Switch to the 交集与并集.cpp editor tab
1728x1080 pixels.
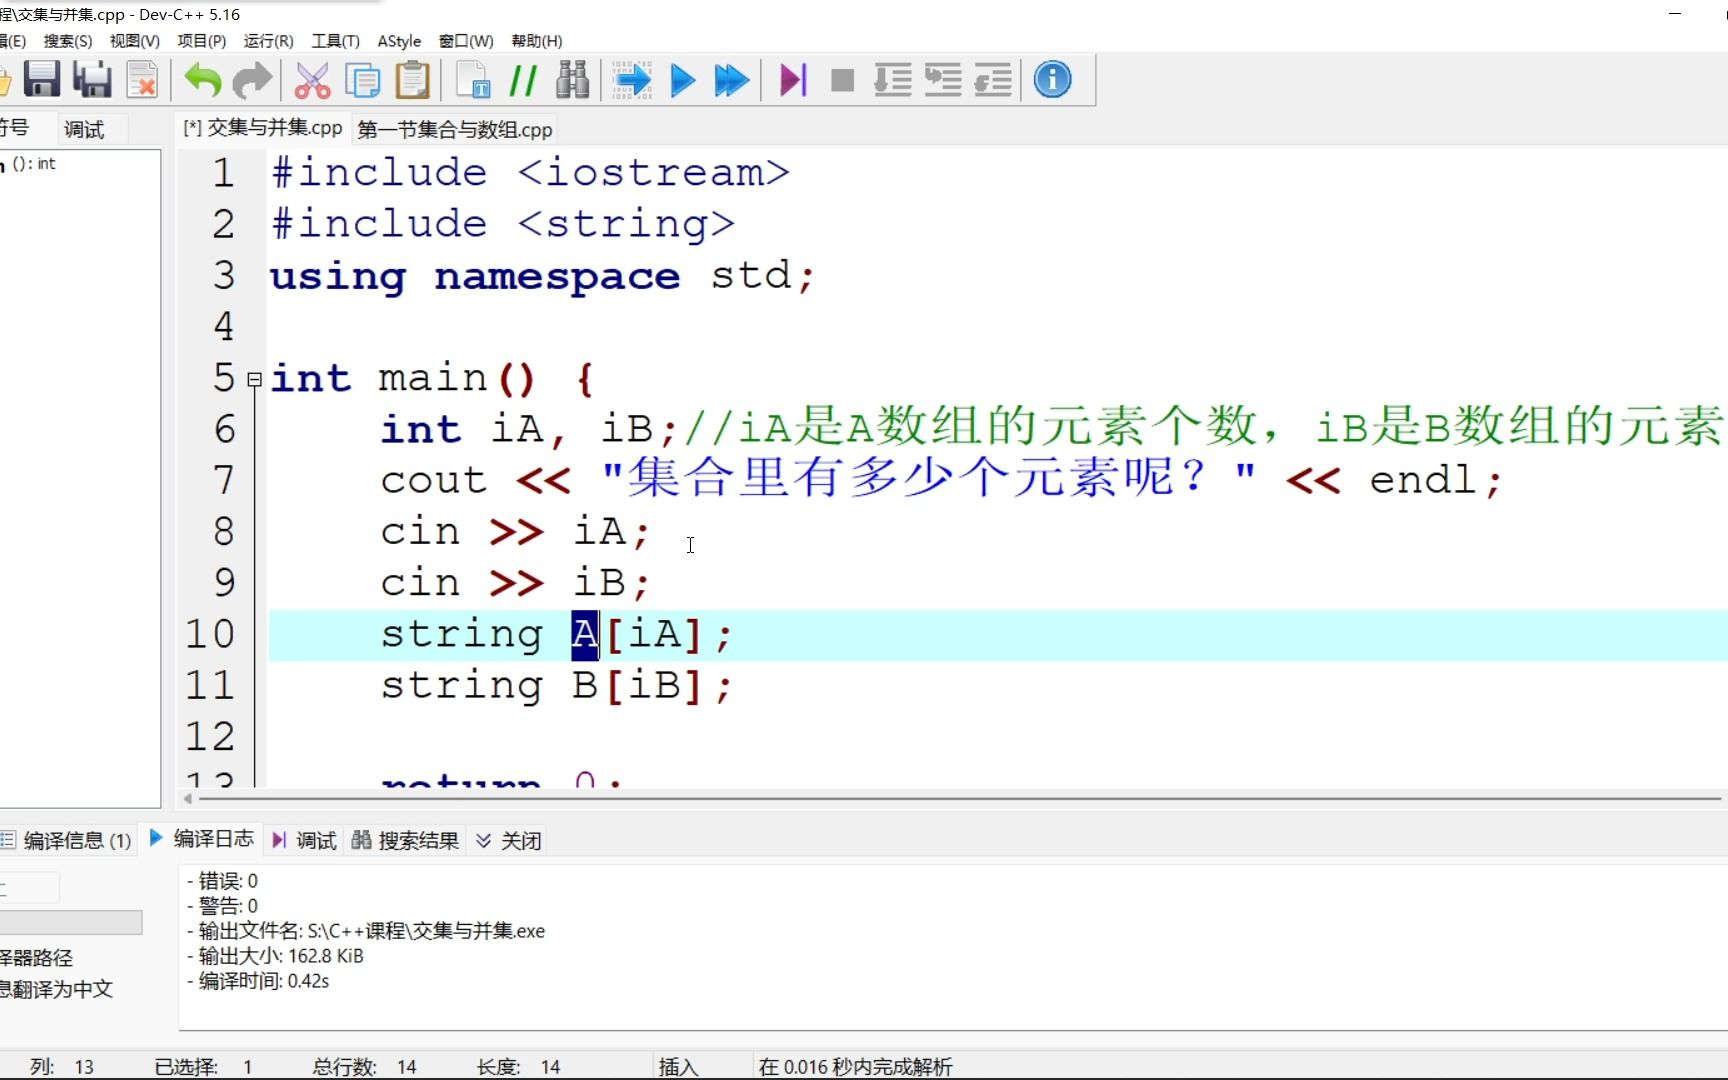pyautogui.click(x=263, y=128)
